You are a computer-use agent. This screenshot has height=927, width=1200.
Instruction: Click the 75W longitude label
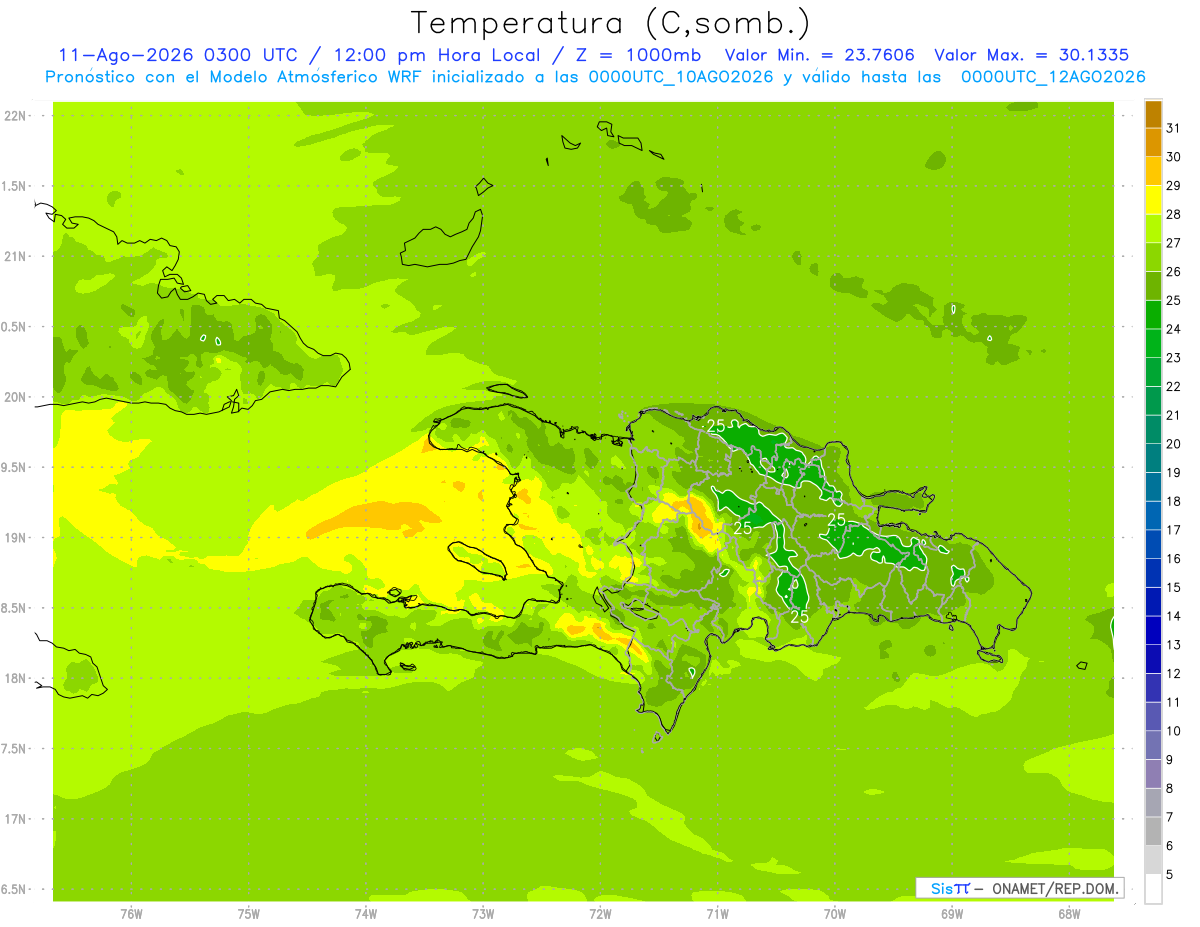pyautogui.click(x=248, y=914)
